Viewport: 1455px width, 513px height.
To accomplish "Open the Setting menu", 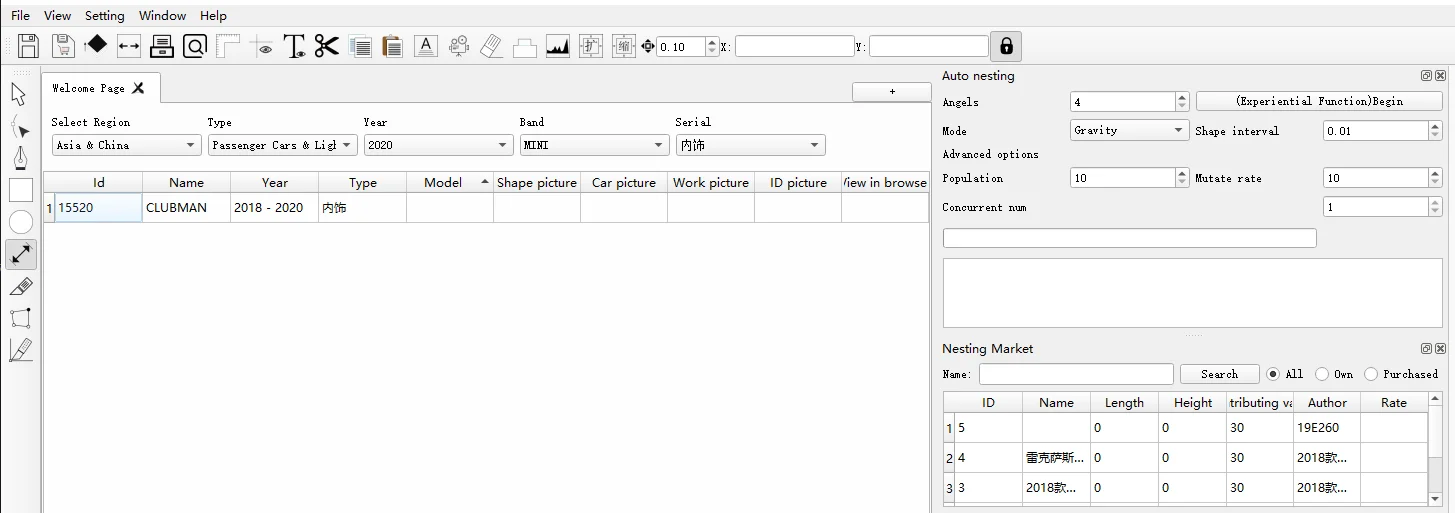I will [104, 16].
